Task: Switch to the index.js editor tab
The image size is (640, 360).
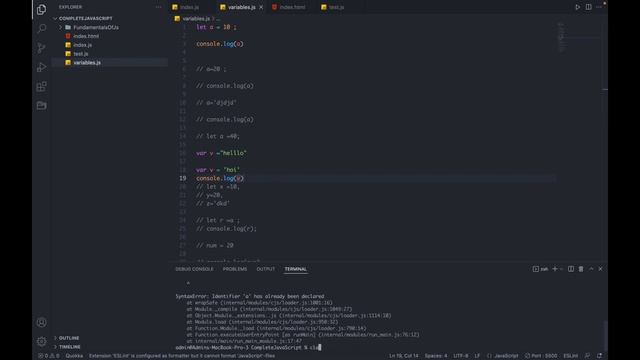Action: (189, 7)
